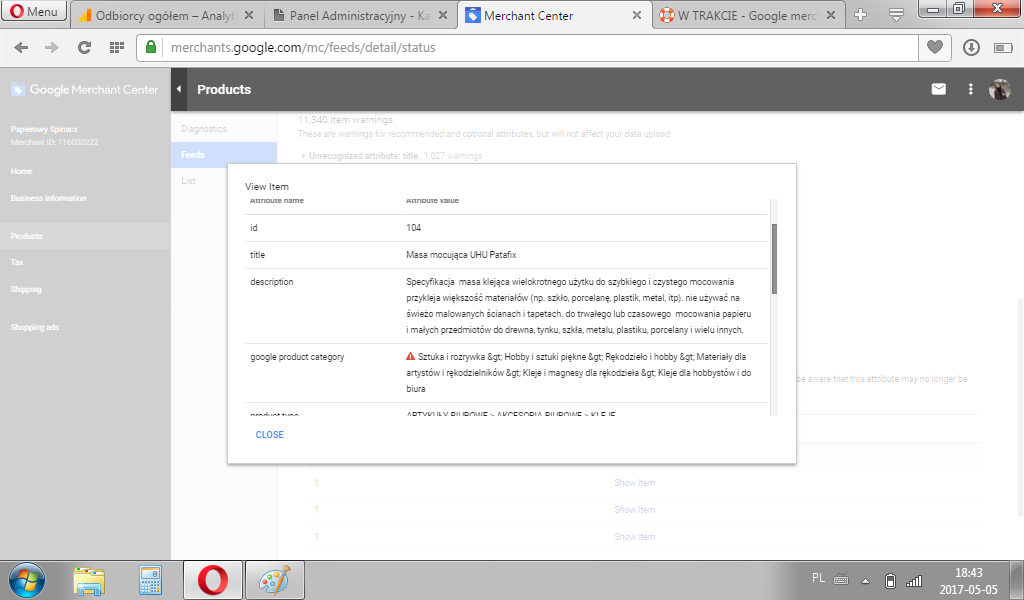Open the mail notifications icon
Screen dimensions: 1024x600
938,89
